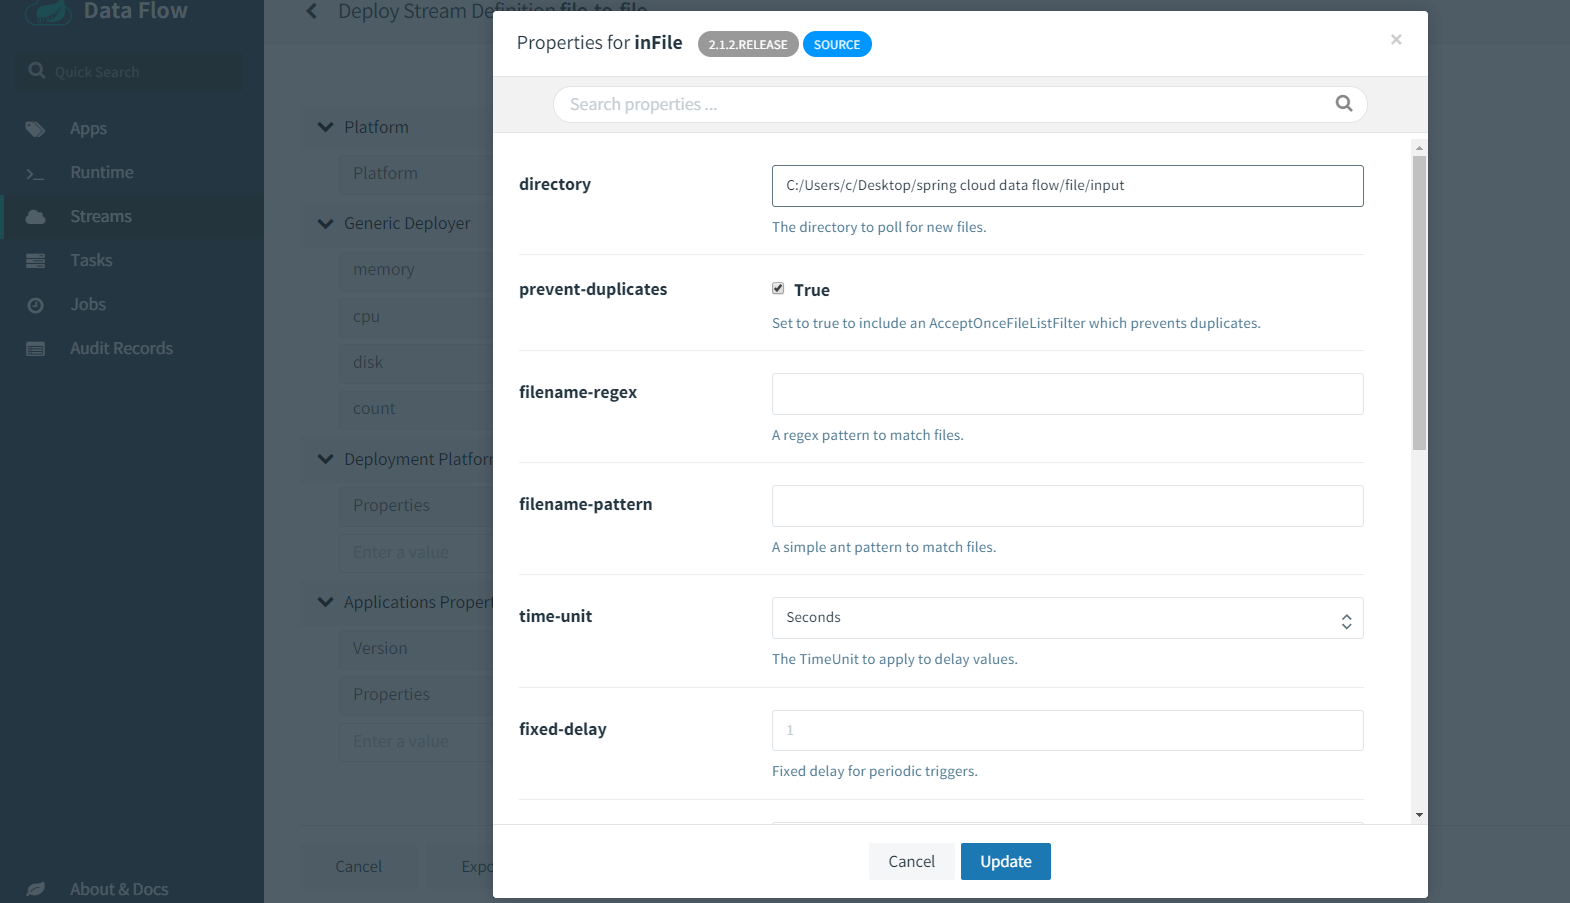The width and height of the screenshot is (1570, 903).
Task: Click the Streams cloud icon
Action: pos(36,216)
